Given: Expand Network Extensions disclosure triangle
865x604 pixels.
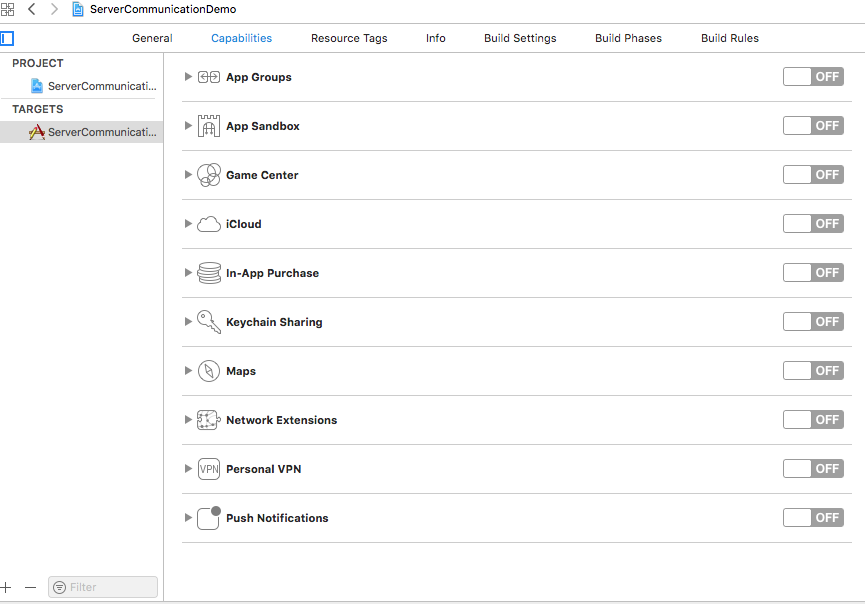Looking at the screenshot, I should click(x=188, y=420).
